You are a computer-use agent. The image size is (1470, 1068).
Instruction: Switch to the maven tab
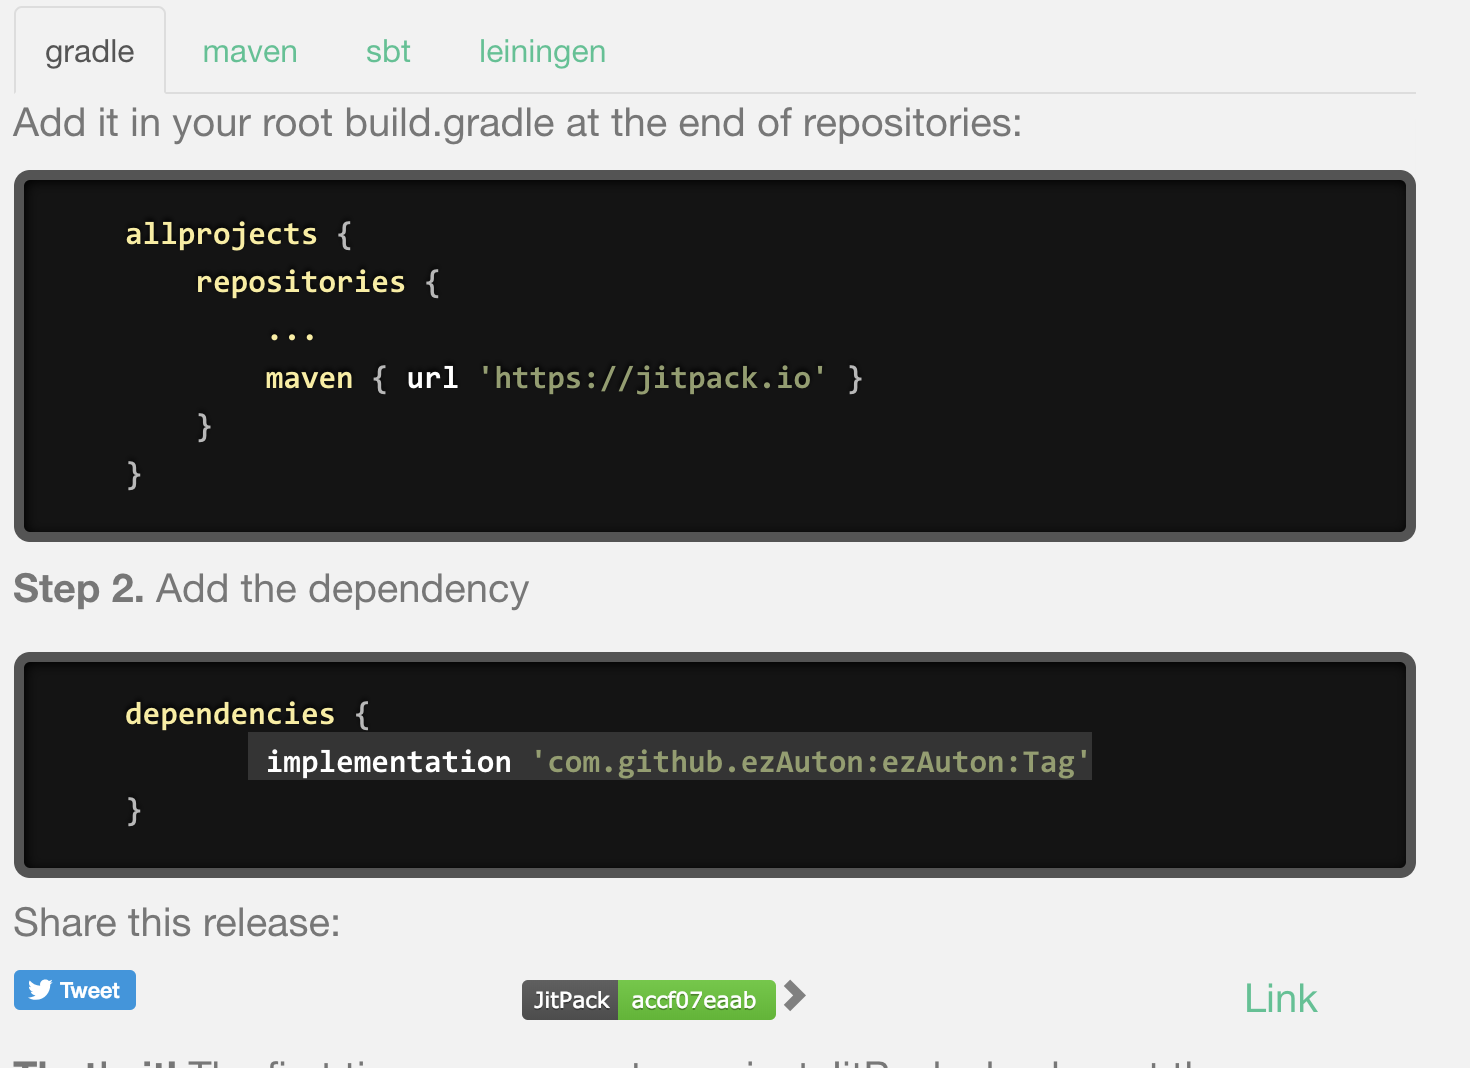[250, 51]
